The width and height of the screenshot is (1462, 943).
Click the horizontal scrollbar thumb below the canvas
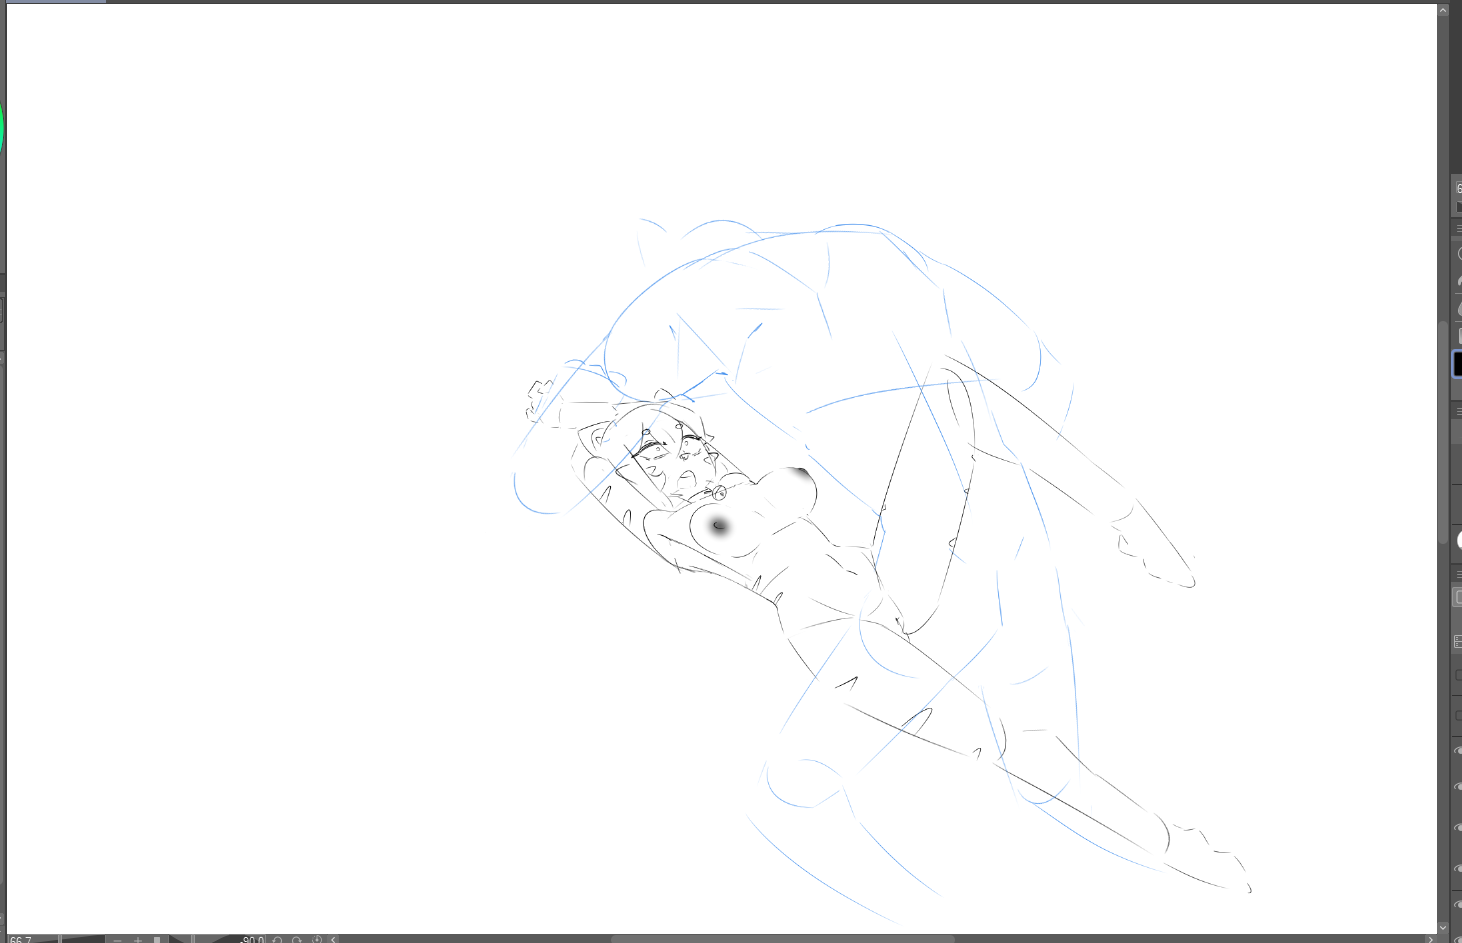(x=783, y=939)
